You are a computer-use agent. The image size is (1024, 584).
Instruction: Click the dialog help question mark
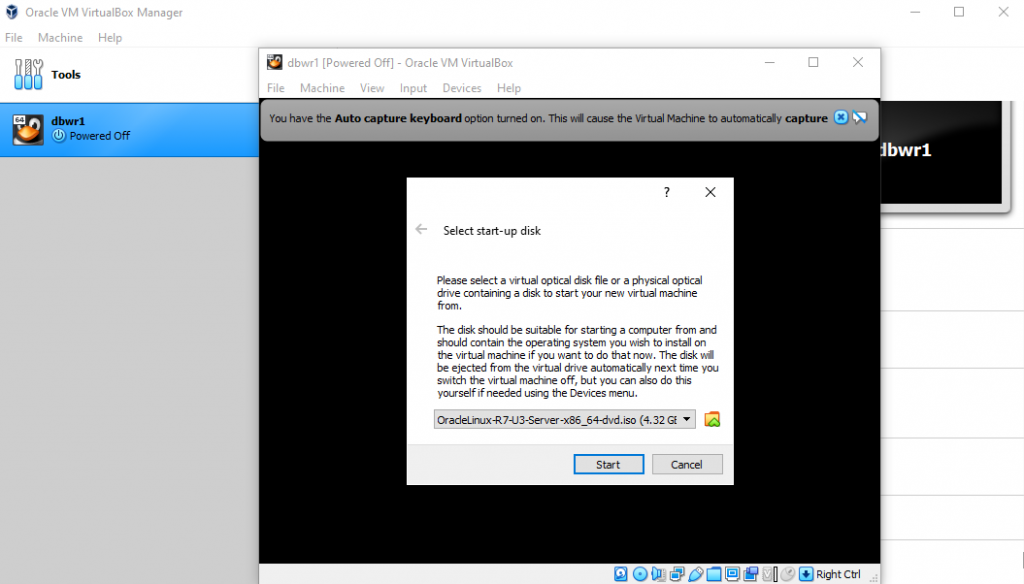pos(667,192)
